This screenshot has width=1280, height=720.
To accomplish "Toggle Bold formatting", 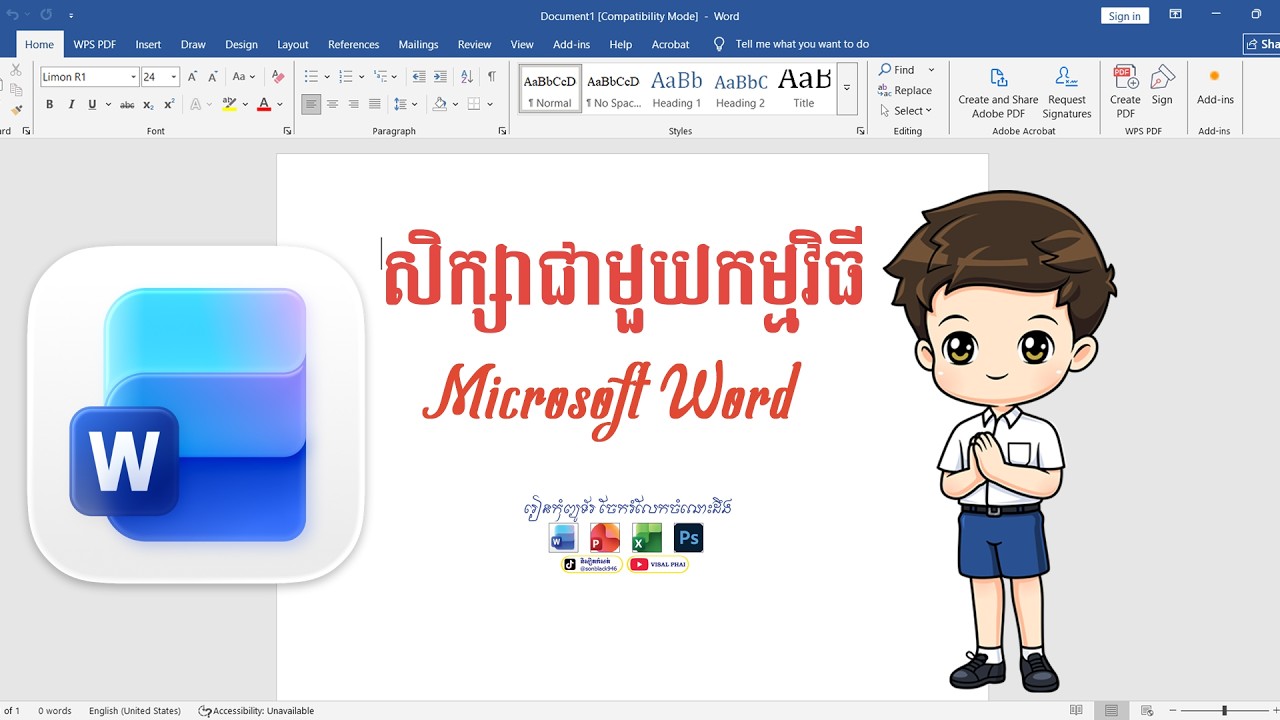I will click(49, 104).
